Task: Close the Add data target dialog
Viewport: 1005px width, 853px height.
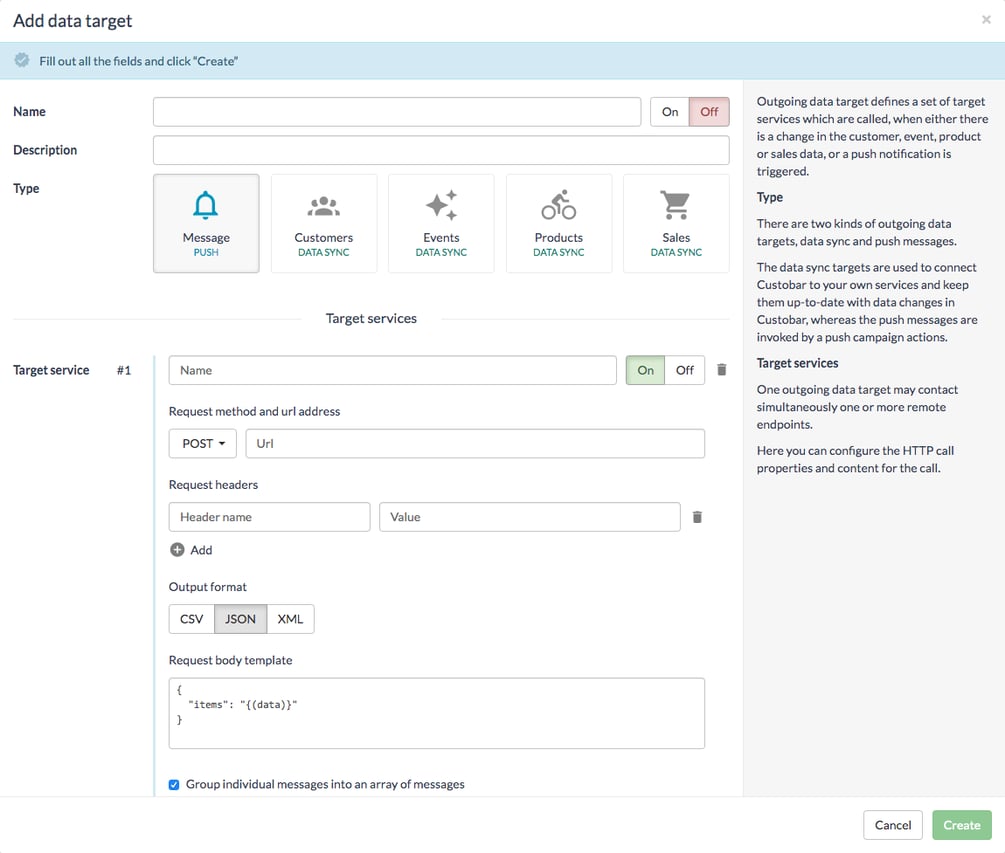Action: click(x=986, y=20)
